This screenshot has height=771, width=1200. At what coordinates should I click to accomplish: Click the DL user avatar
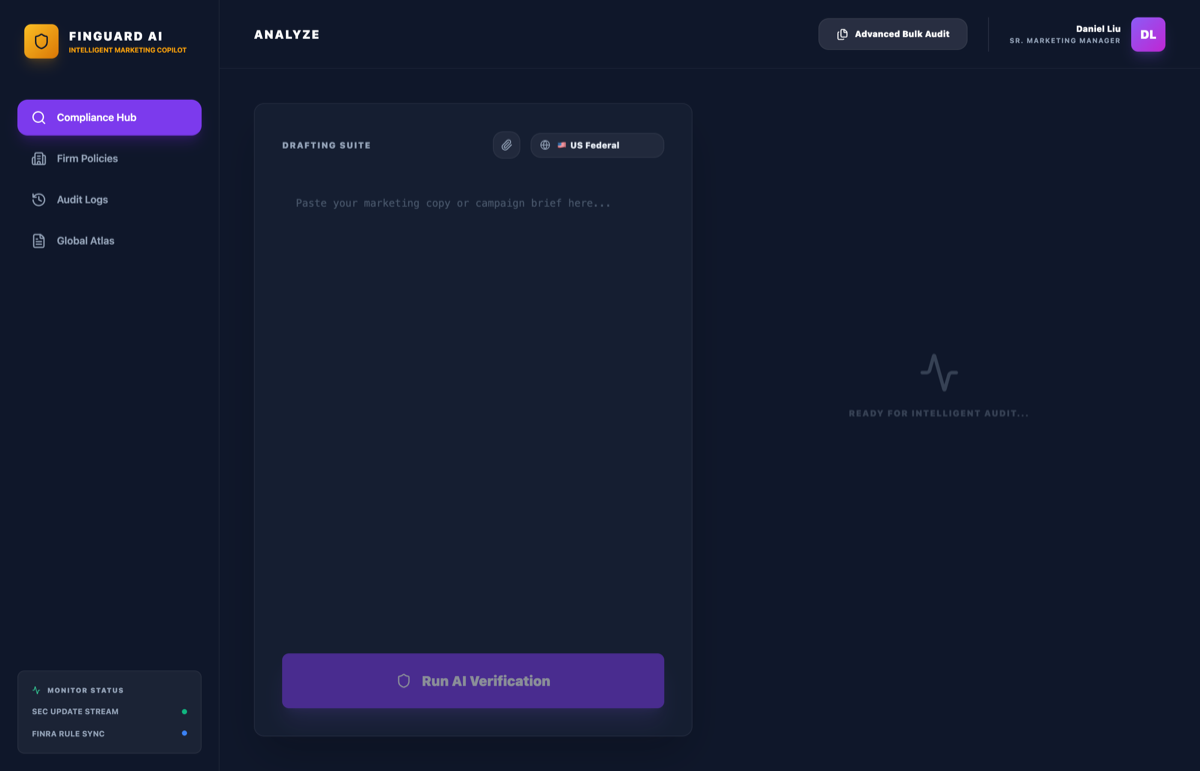pyautogui.click(x=1148, y=34)
